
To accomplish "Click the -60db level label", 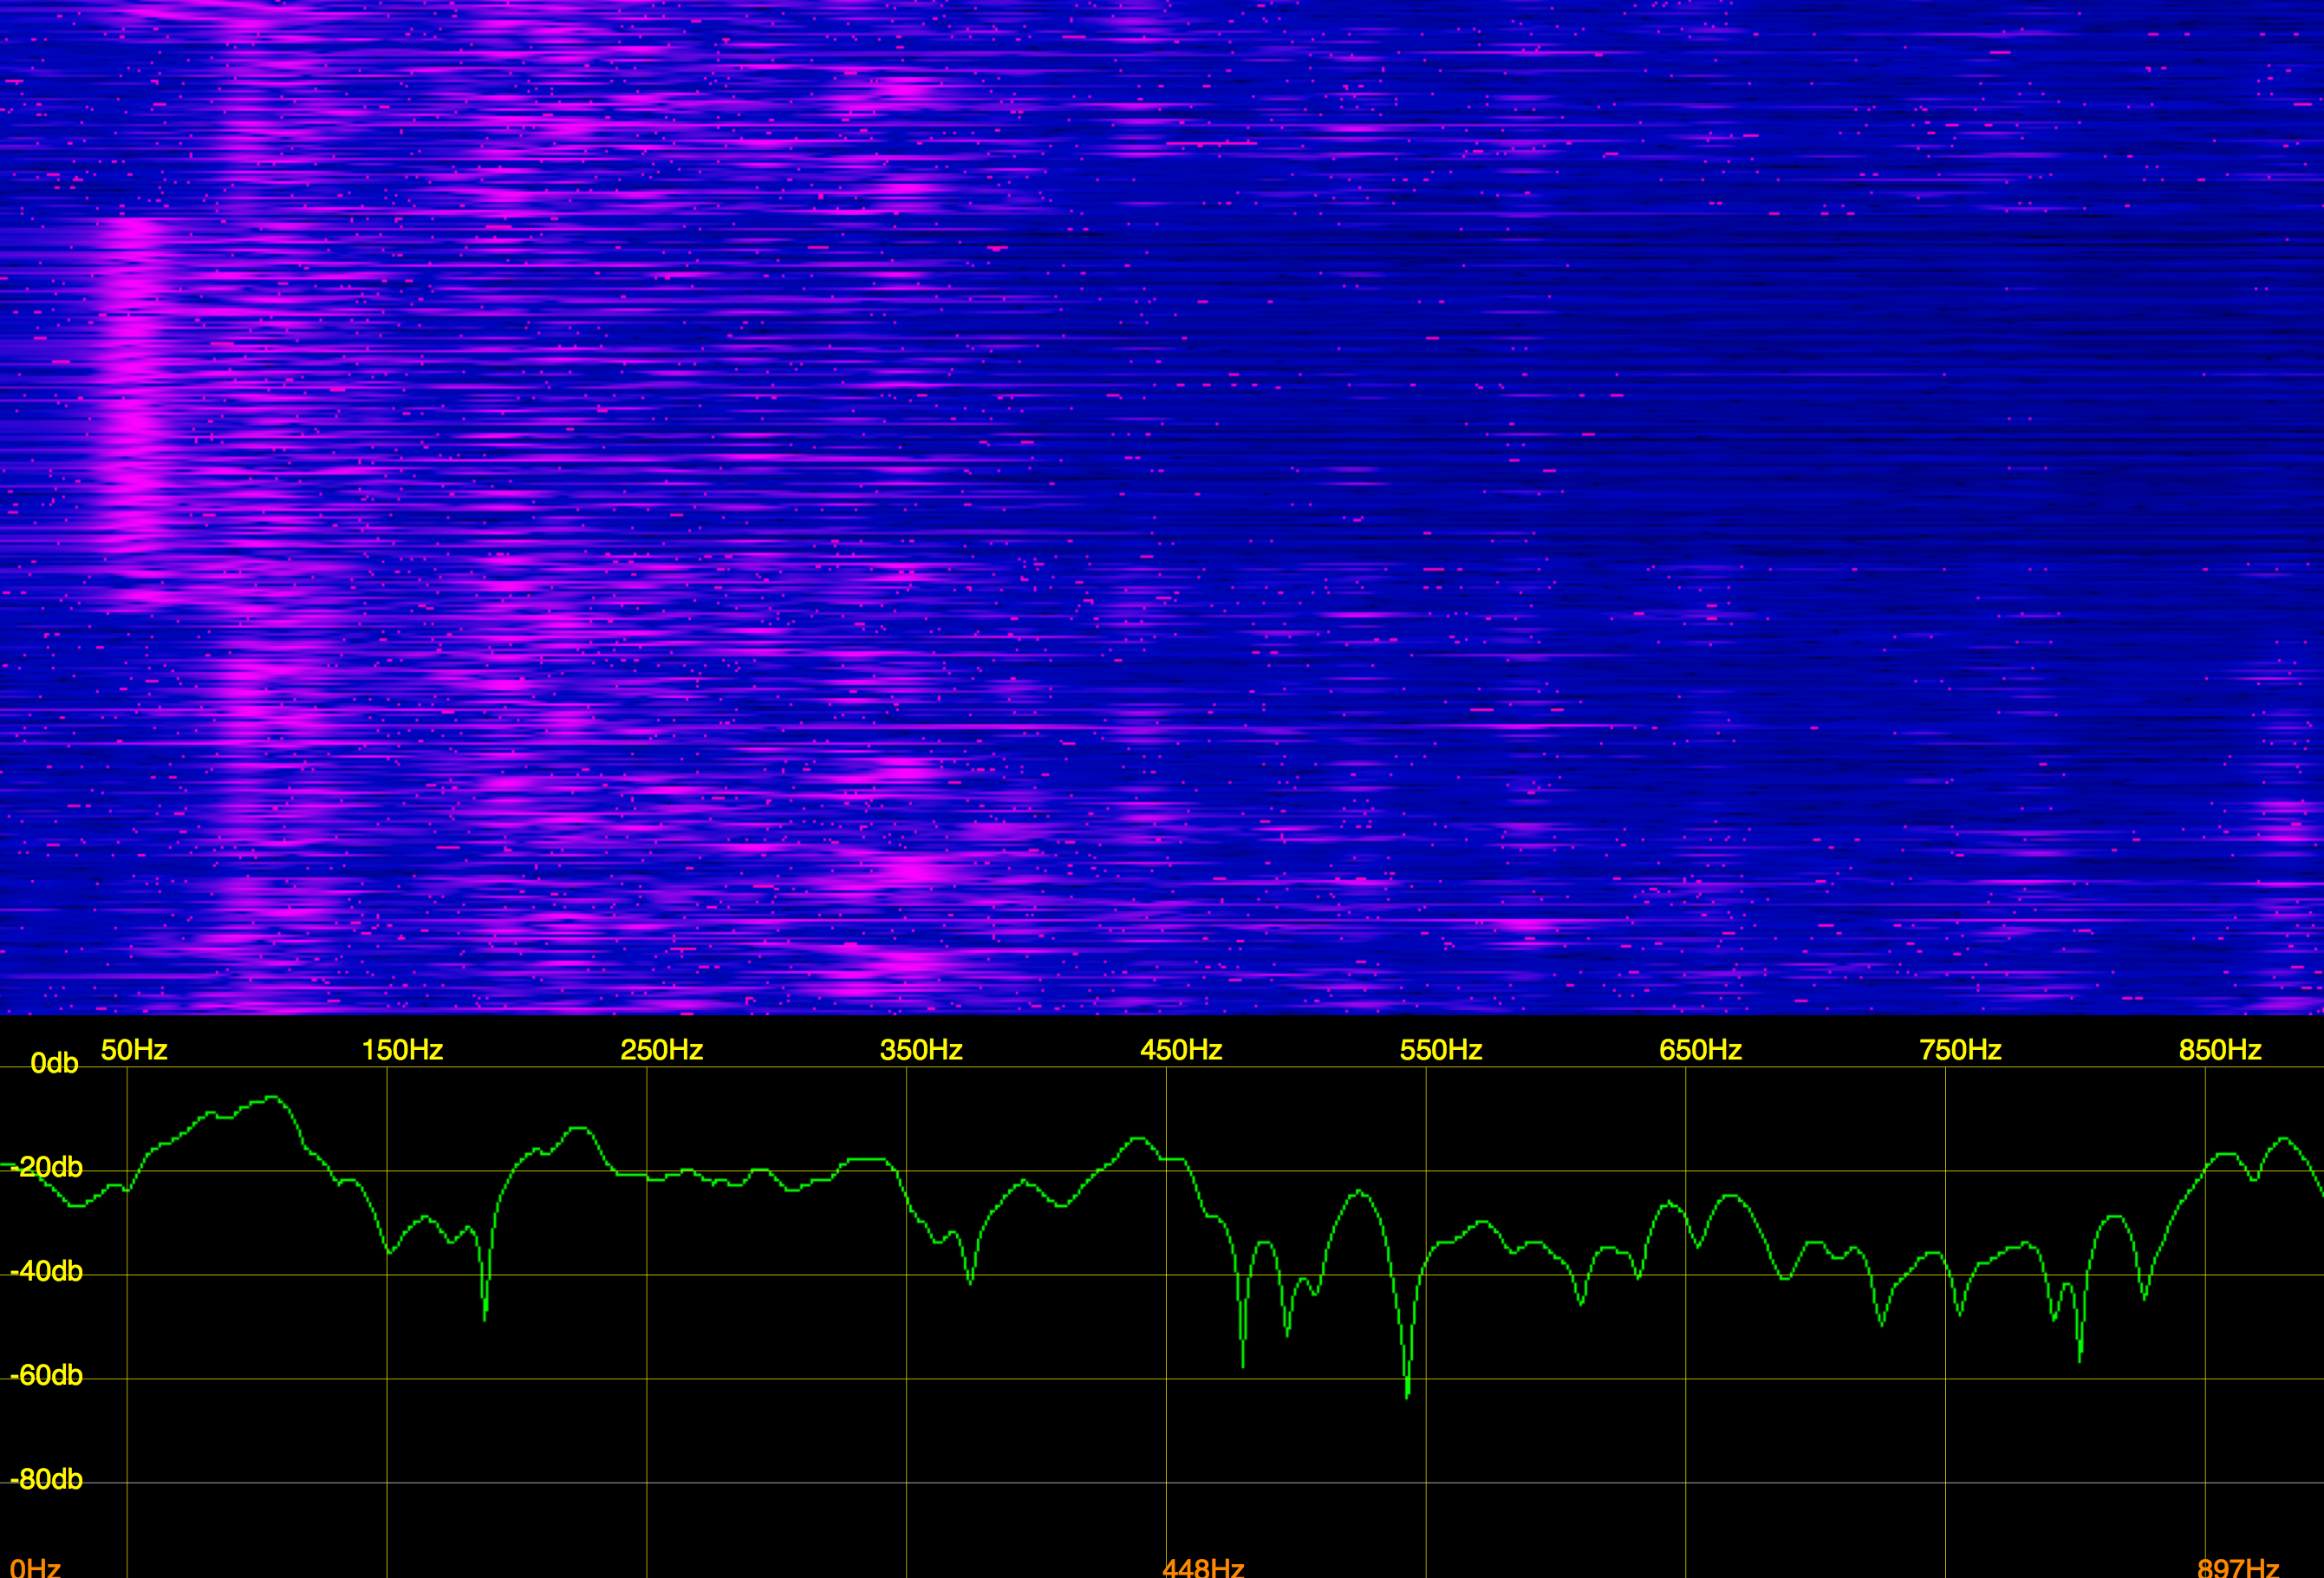I will [47, 1375].
